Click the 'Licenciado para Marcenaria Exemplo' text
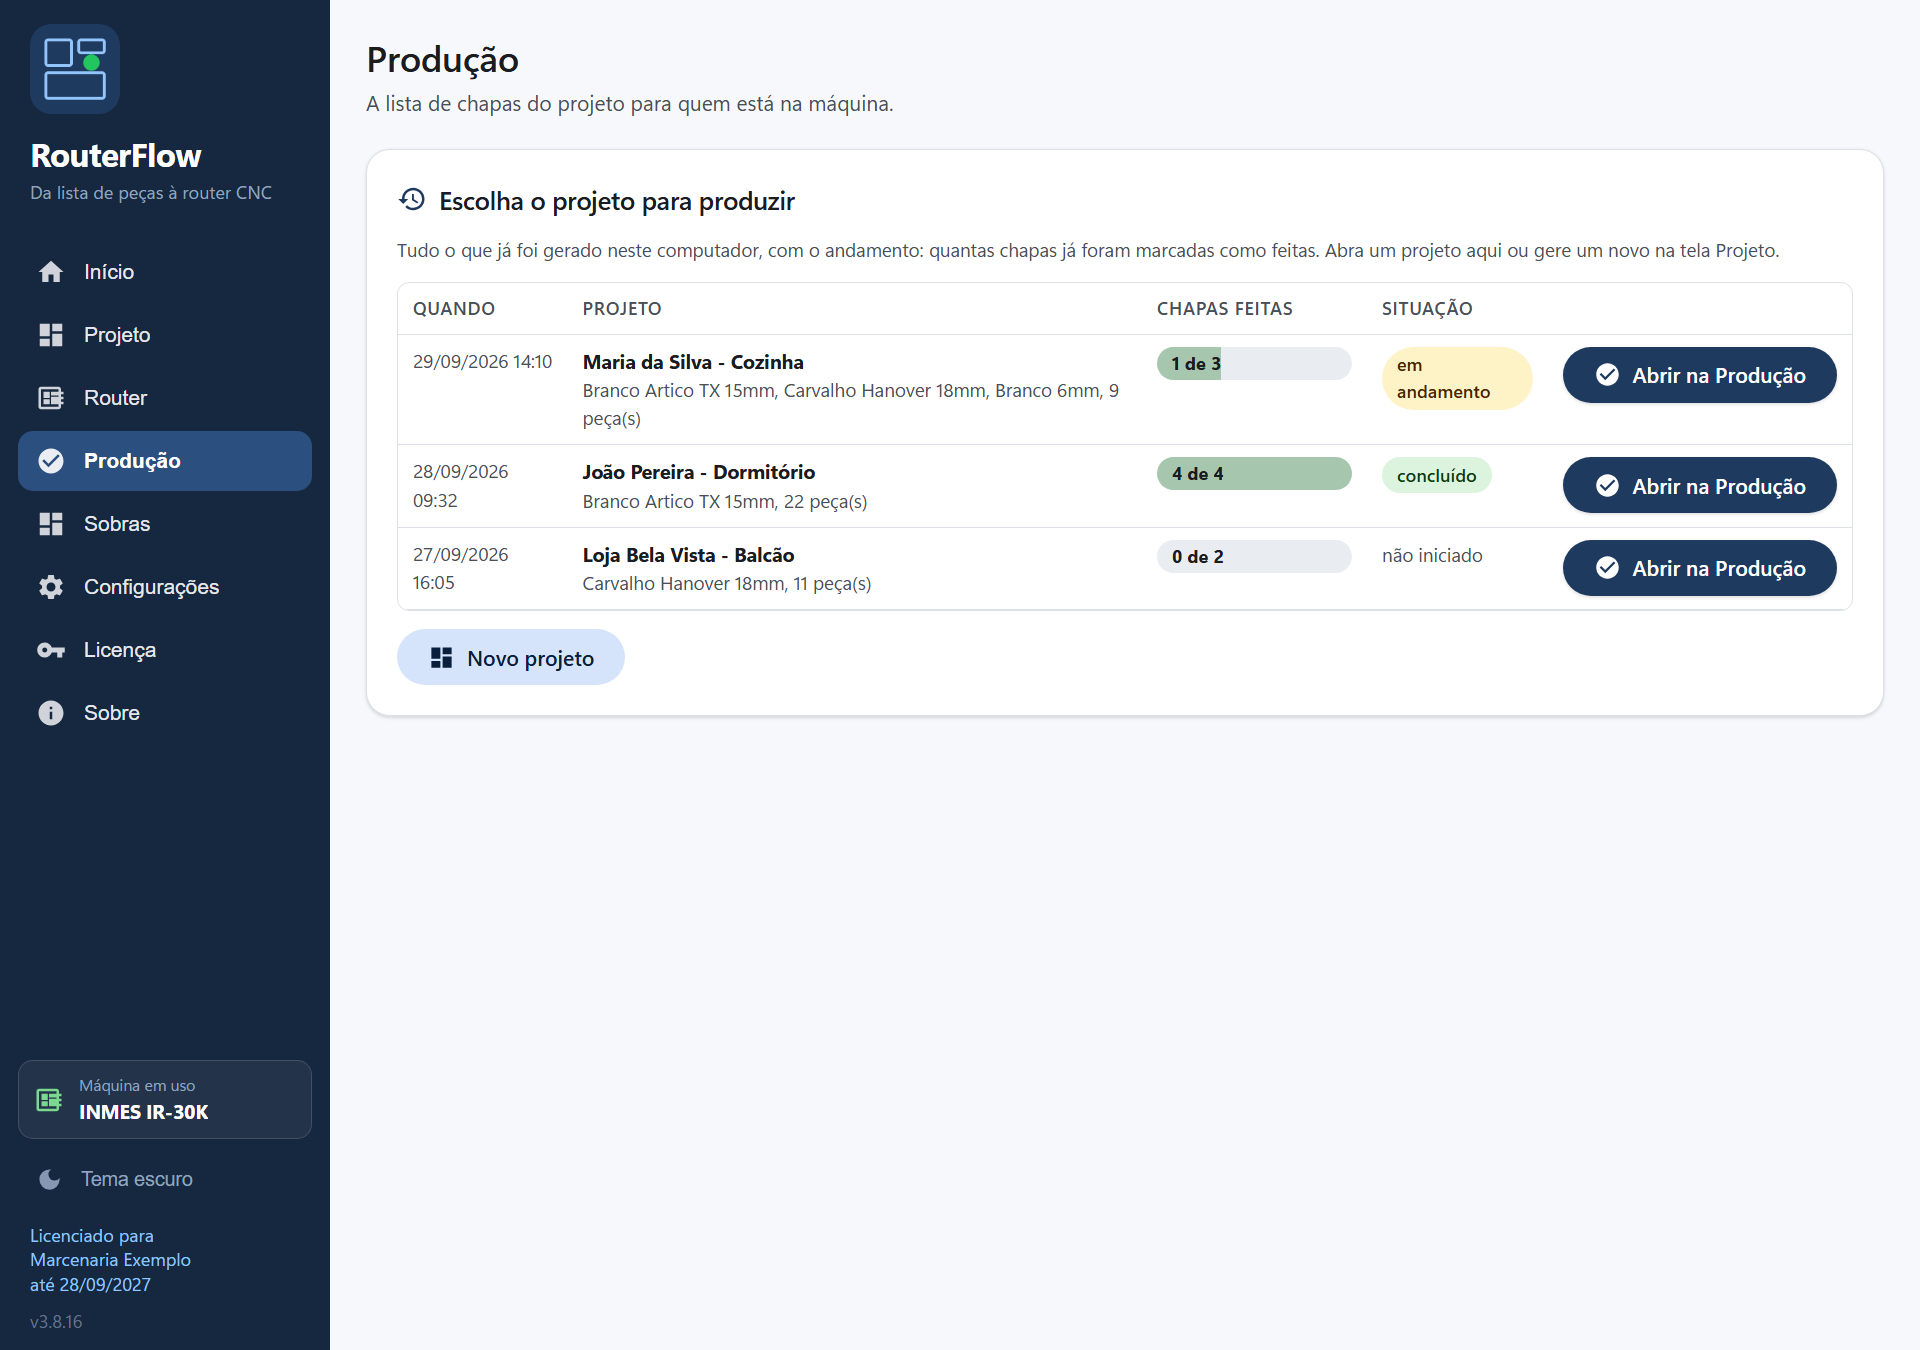Image resolution: width=1920 pixels, height=1350 pixels. [x=110, y=1248]
